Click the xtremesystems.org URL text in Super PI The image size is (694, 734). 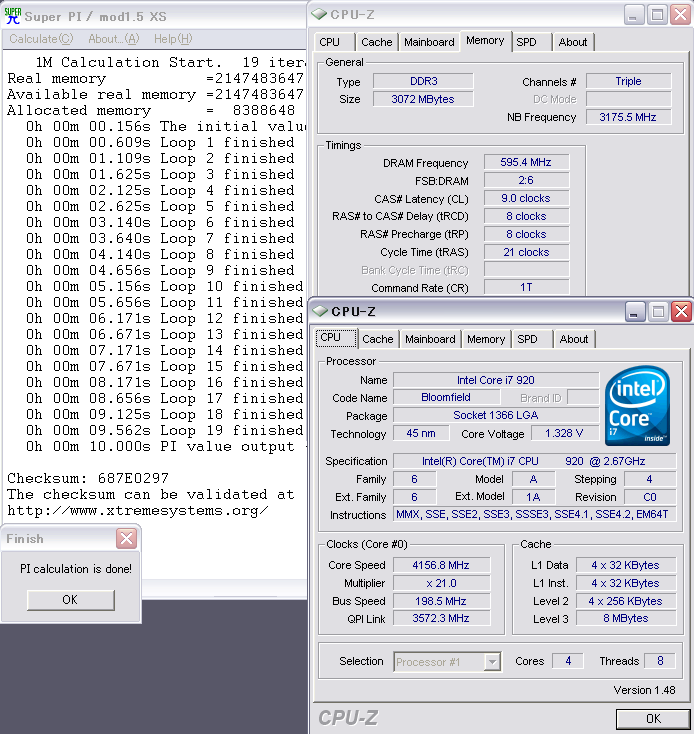(138, 511)
